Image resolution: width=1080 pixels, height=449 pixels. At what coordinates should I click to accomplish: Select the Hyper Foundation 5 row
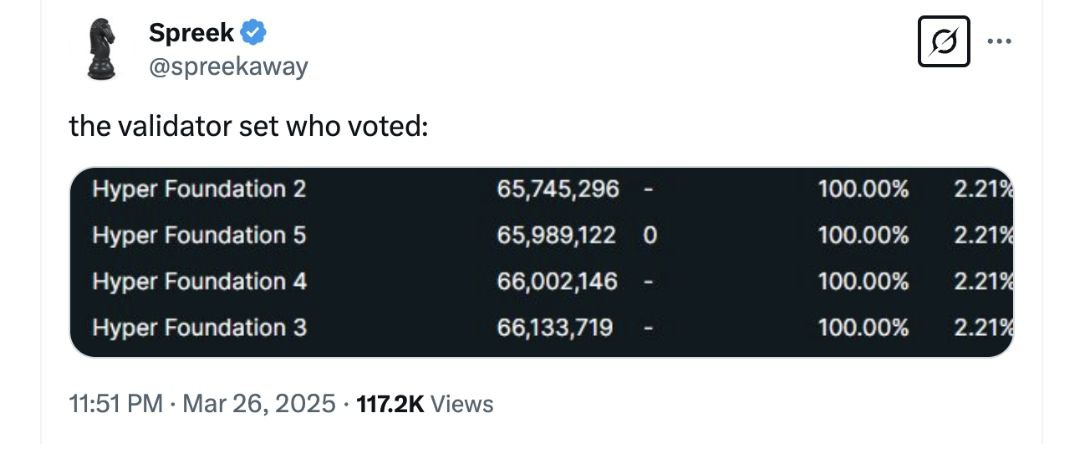(541, 236)
